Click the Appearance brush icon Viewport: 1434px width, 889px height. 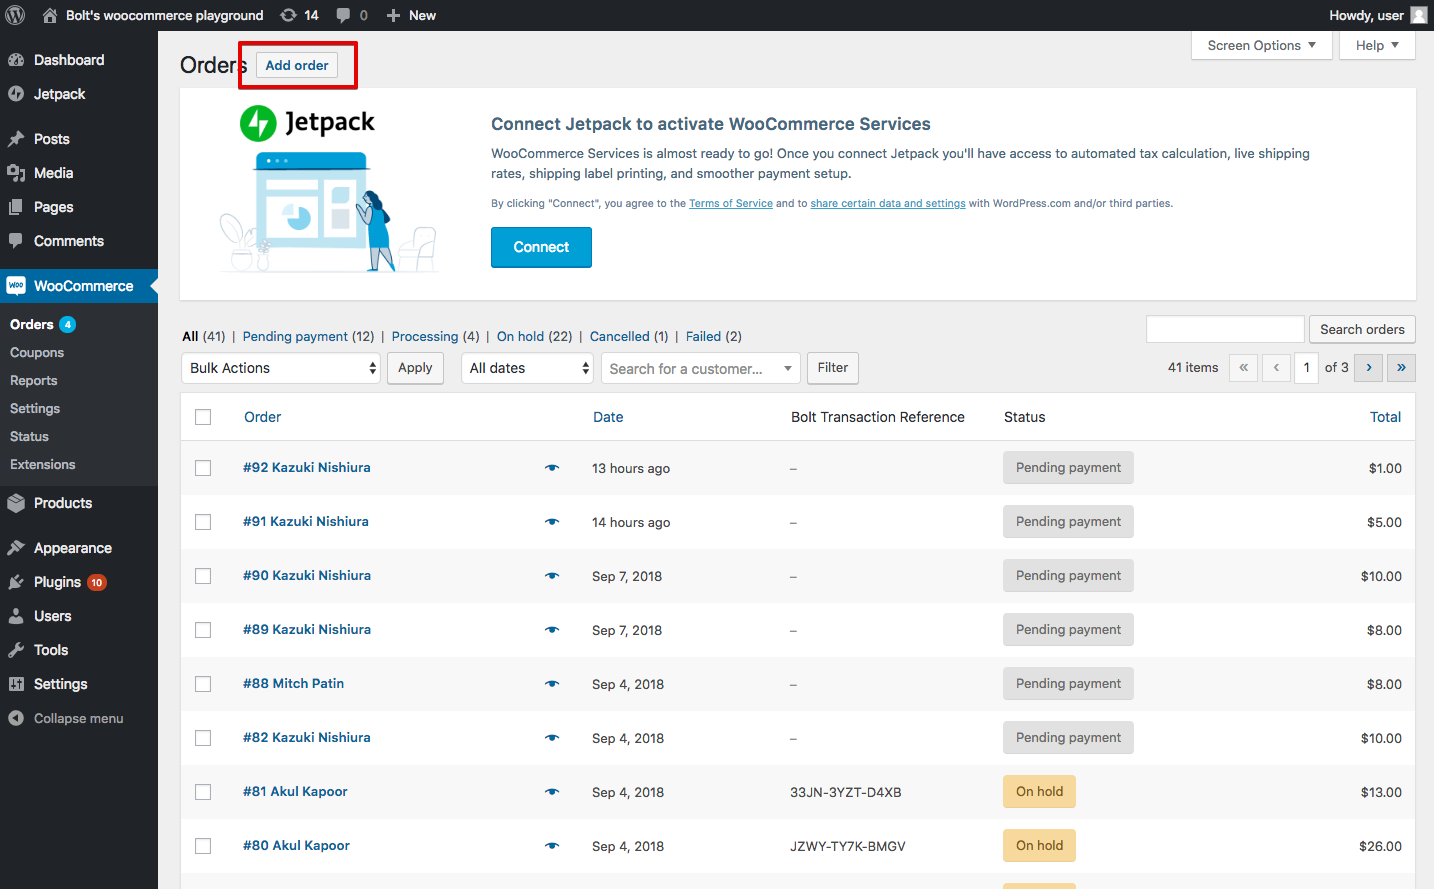(x=16, y=548)
